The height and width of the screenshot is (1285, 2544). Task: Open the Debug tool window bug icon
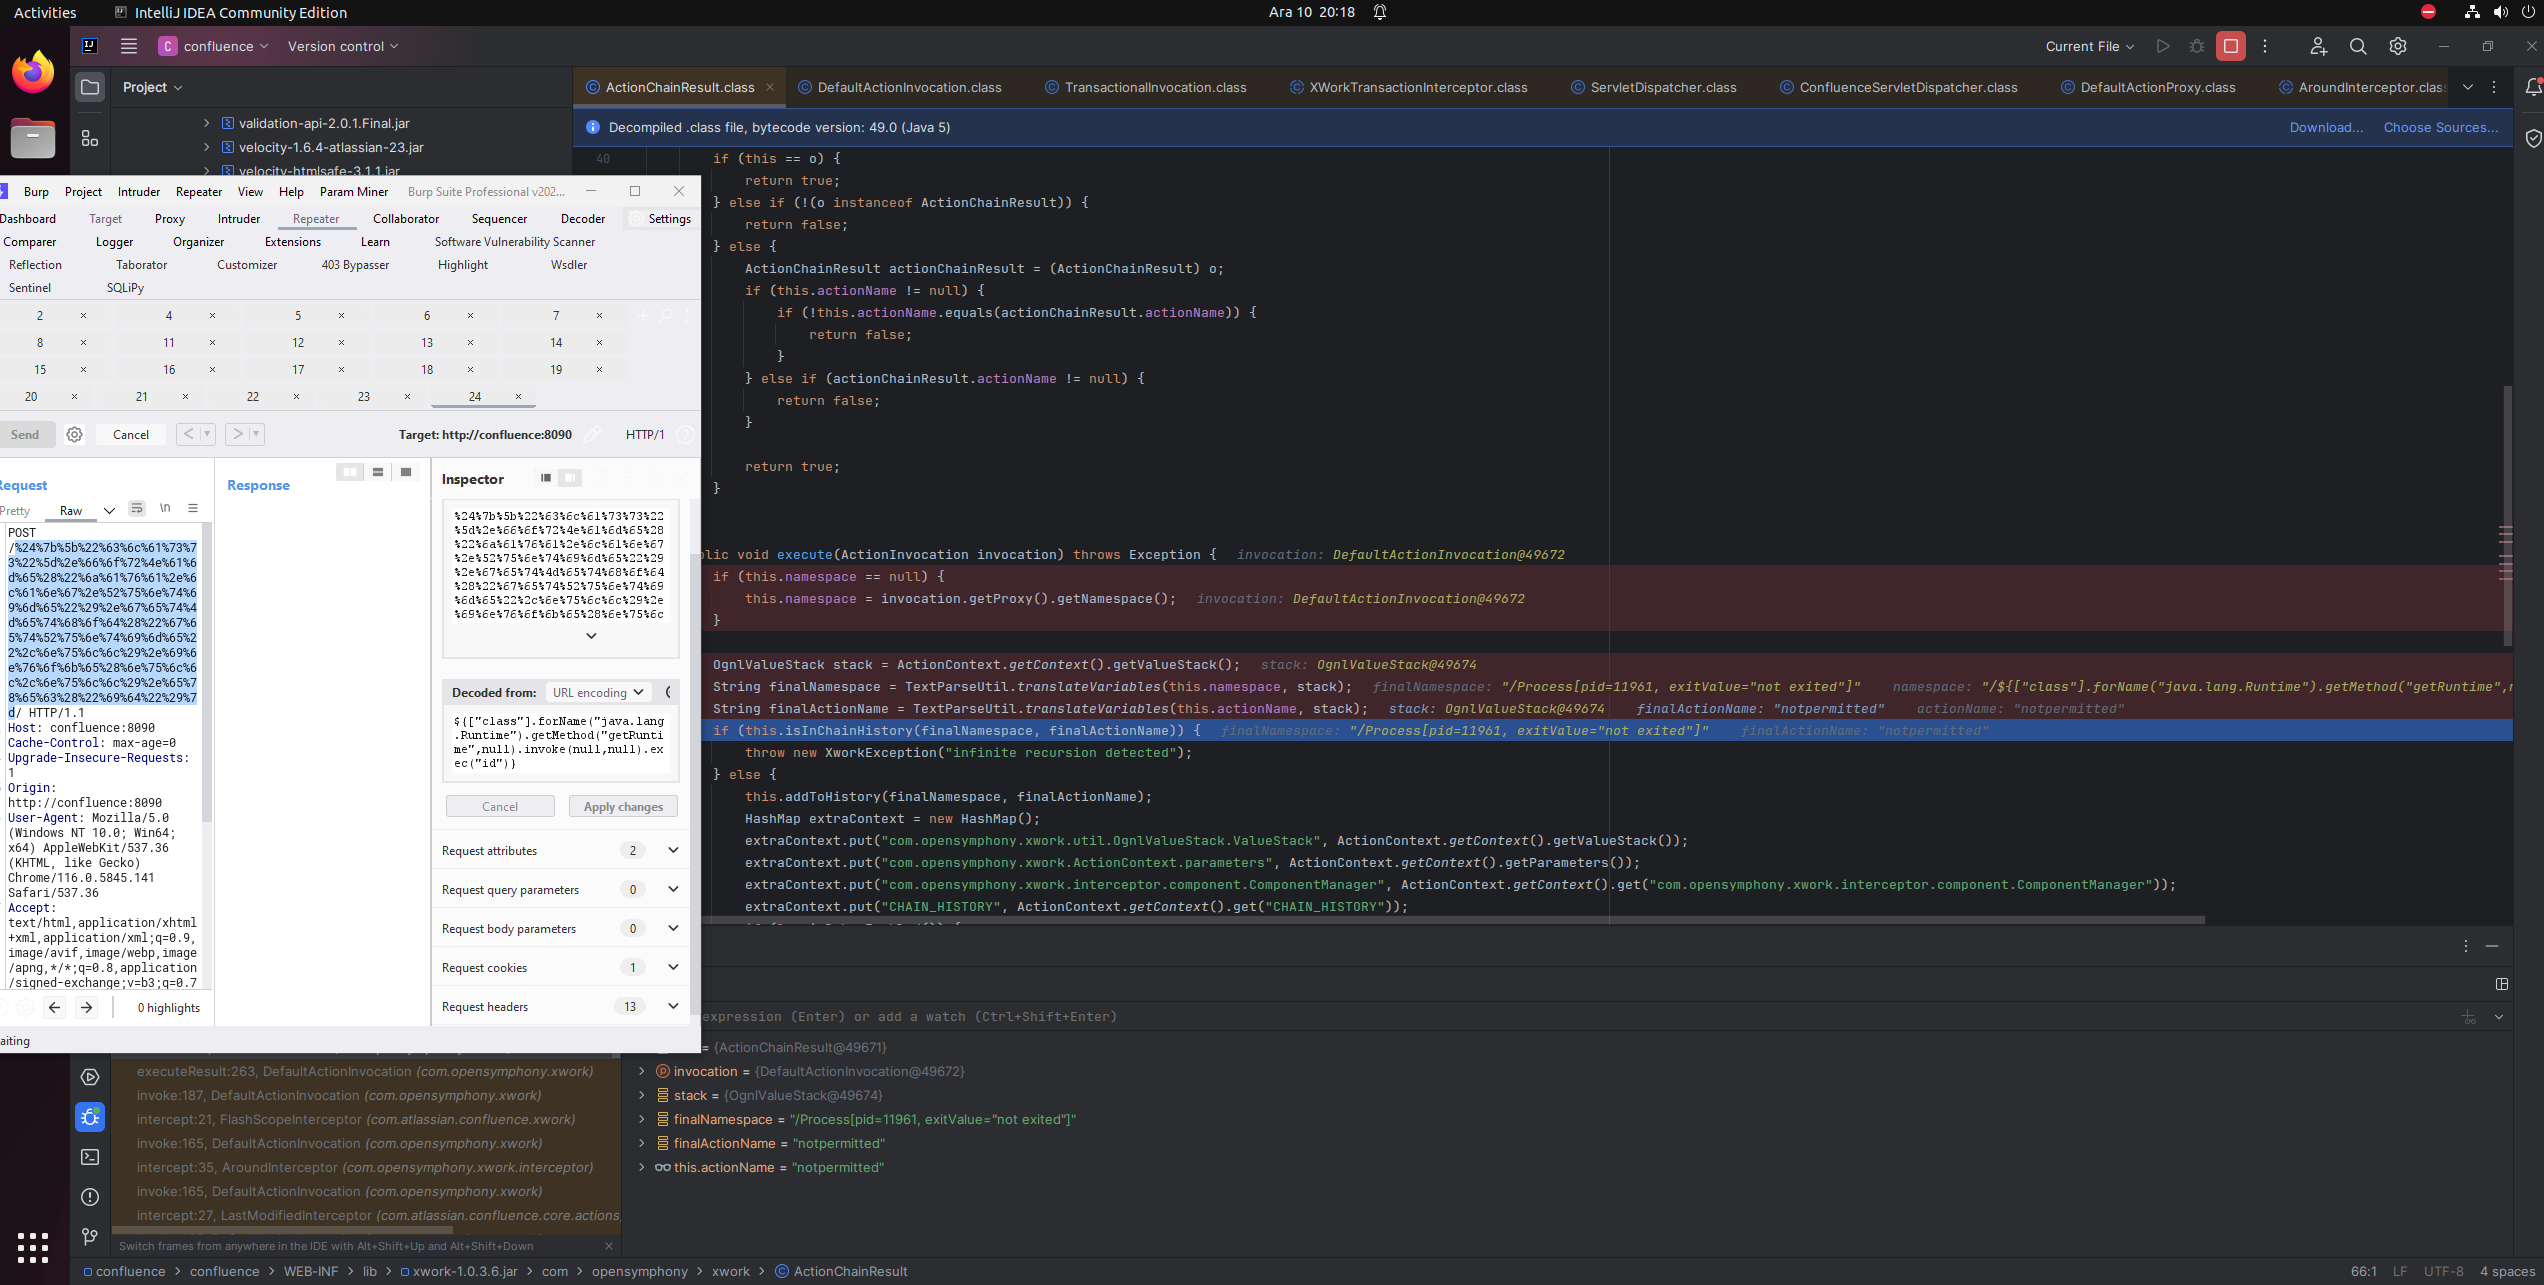(90, 1116)
